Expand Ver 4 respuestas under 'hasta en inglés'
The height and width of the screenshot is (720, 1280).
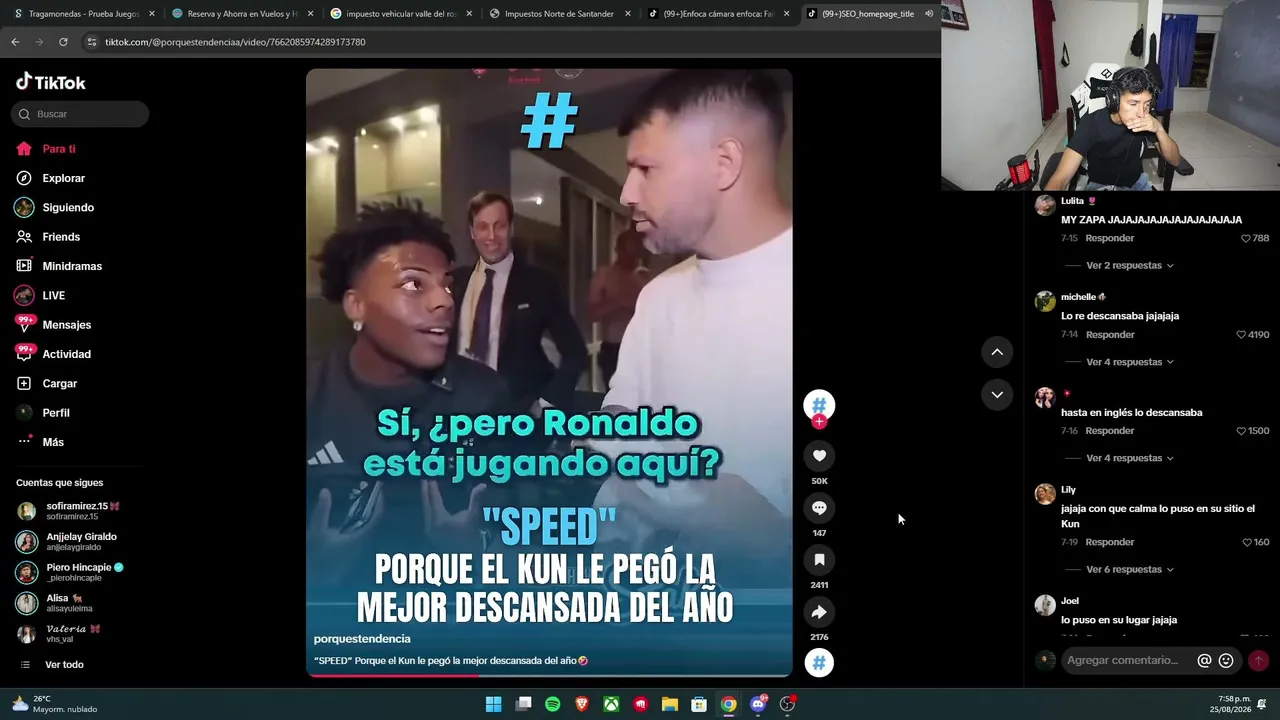1129,458
